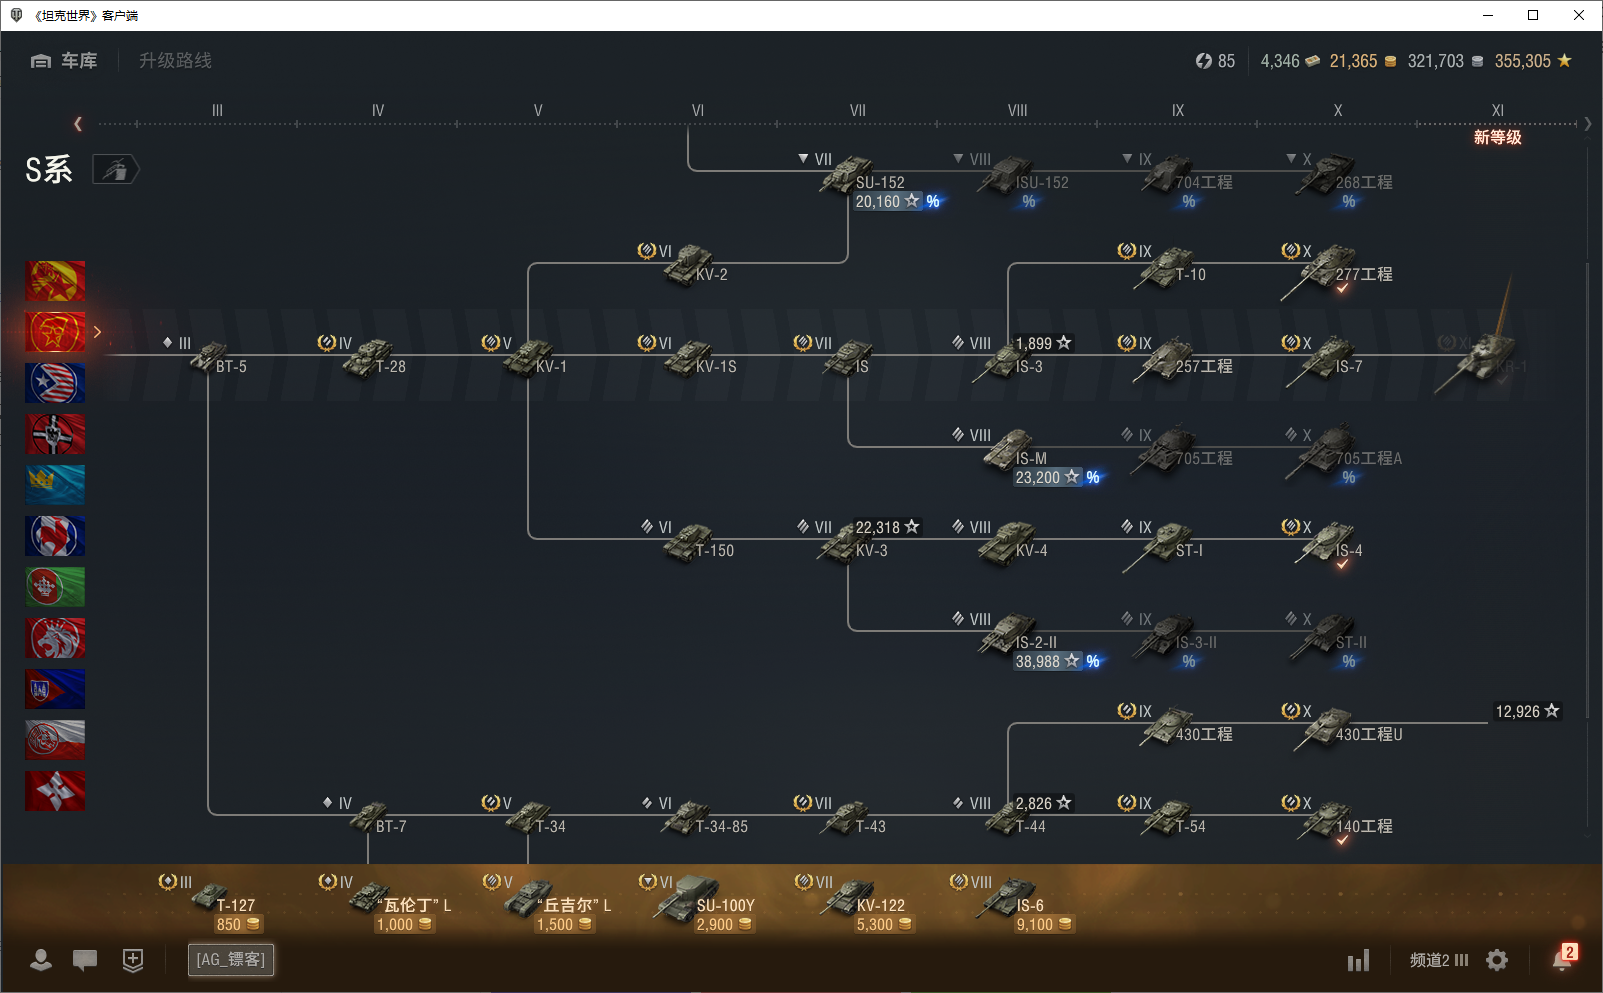This screenshot has width=1603, height=993.
Task: Select the American stars-and-stripes nation flag
Action: 55,383
